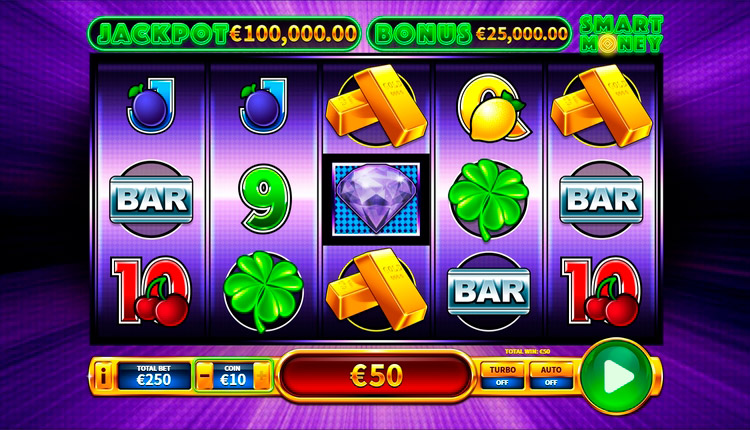Start a spin with the green play button
Image resolution: width=750 pixels, height=430 pixels.
point(619,376)
